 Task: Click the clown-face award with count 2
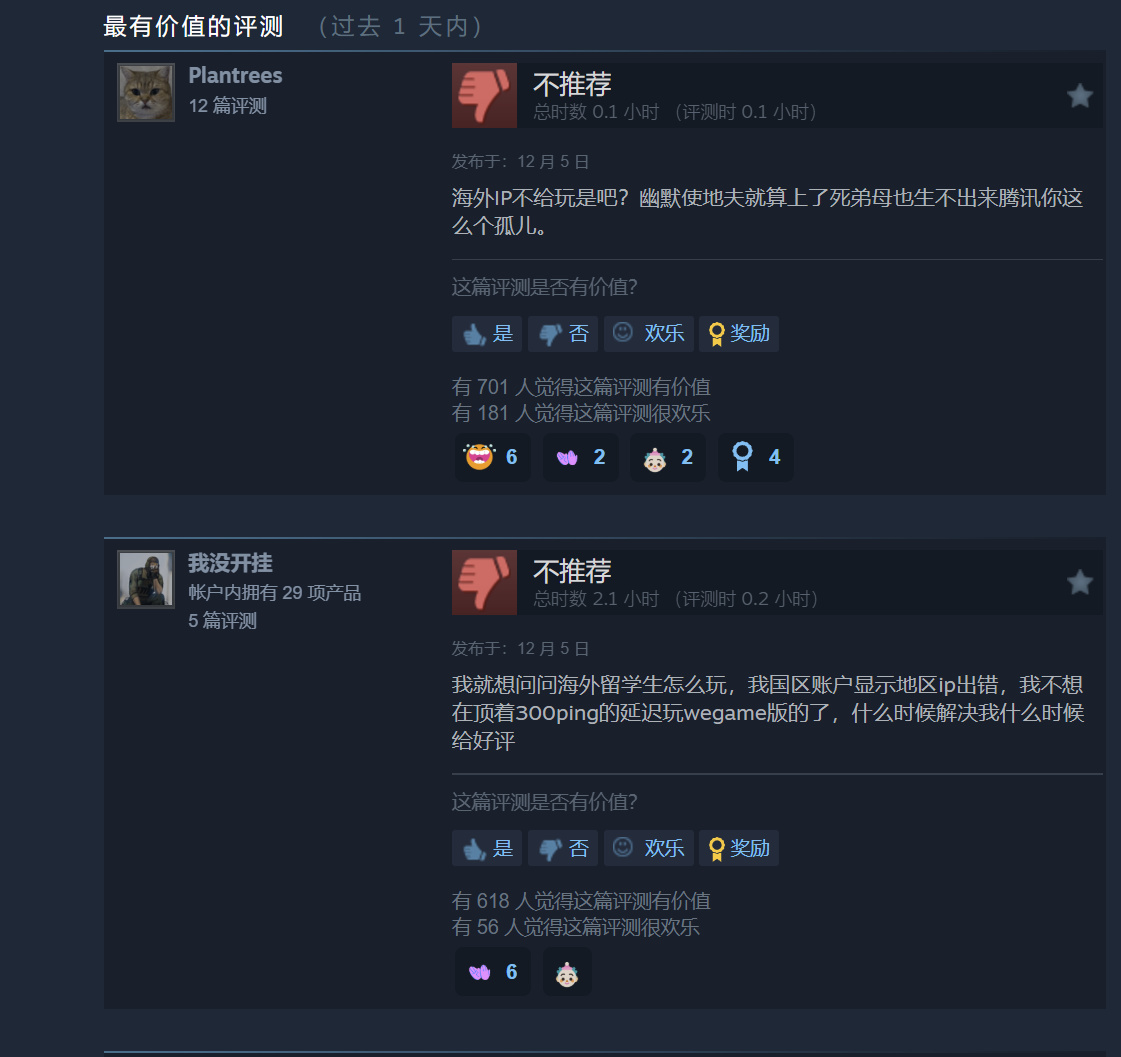(x=668, y=457)
